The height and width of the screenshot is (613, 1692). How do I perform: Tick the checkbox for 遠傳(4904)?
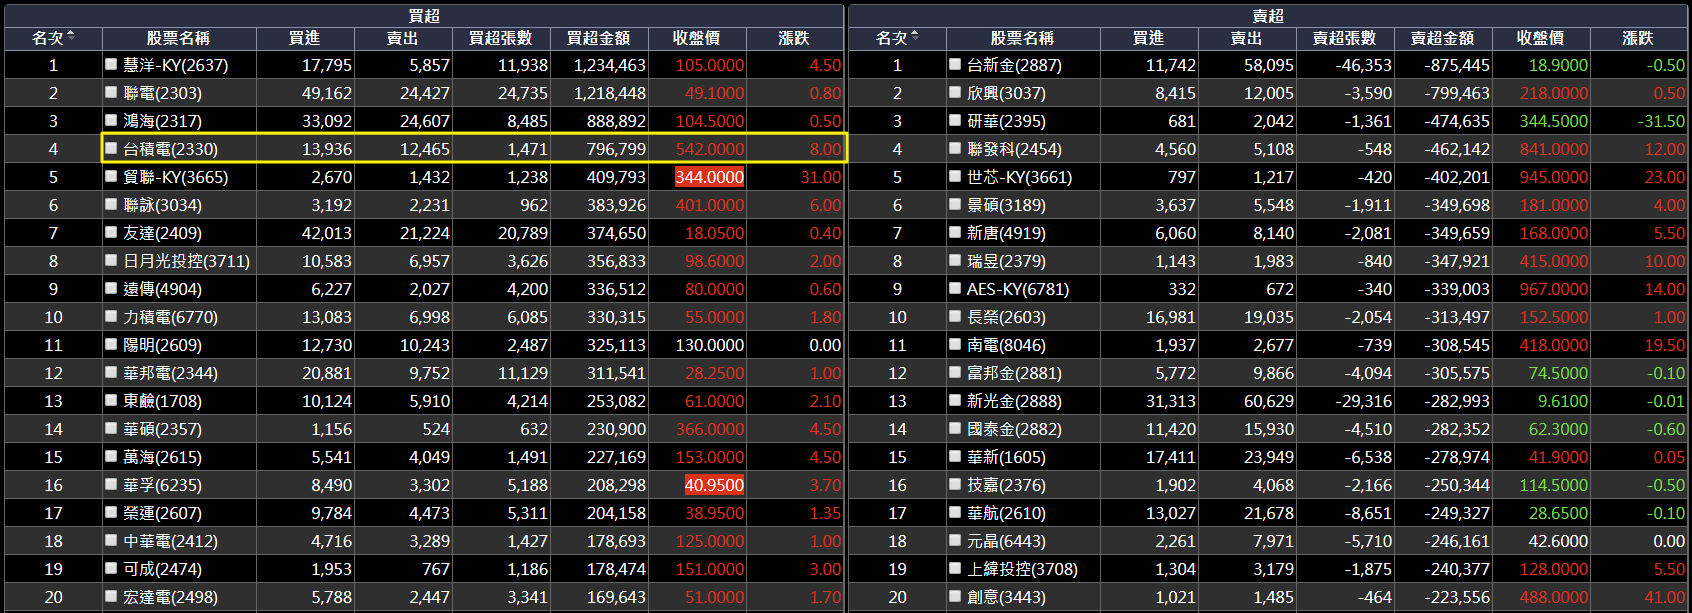pos(112,288)
